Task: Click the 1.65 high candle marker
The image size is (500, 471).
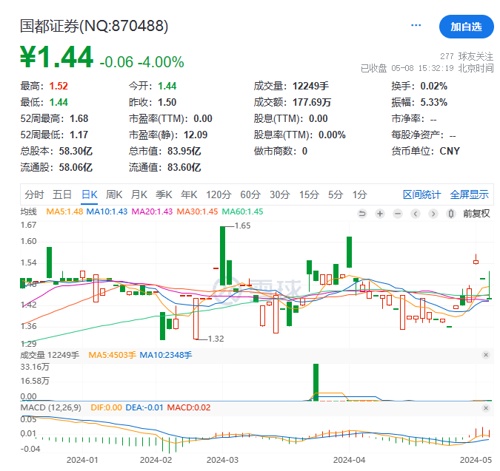Action: pyautogui.click(x=242, y=226)
